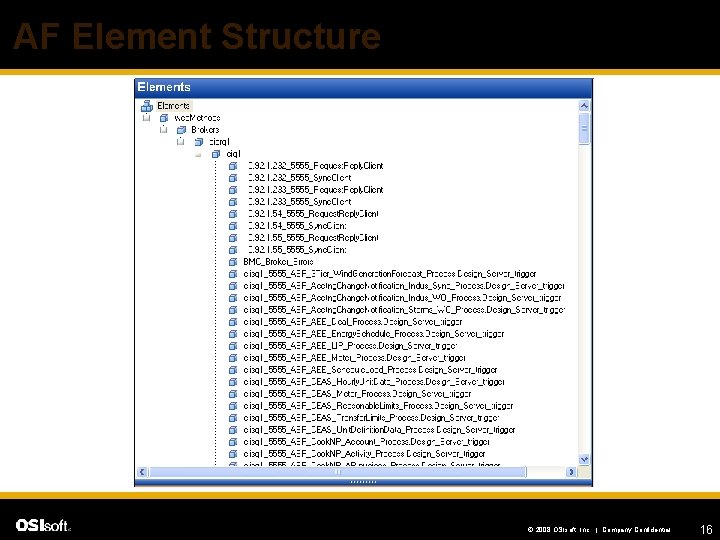Click icon beside 54_5555_RequestReplyClient element
Image resolution: width=720 pixels, height=540 pixels.
233,214
